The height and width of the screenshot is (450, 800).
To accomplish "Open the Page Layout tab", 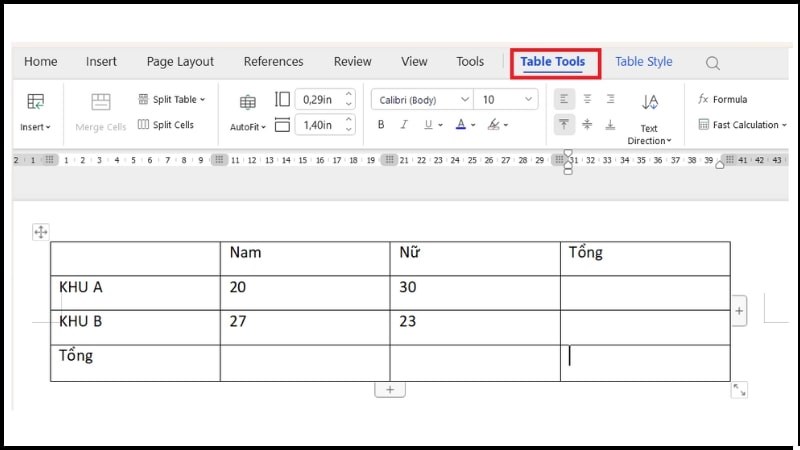I will 180,62.
